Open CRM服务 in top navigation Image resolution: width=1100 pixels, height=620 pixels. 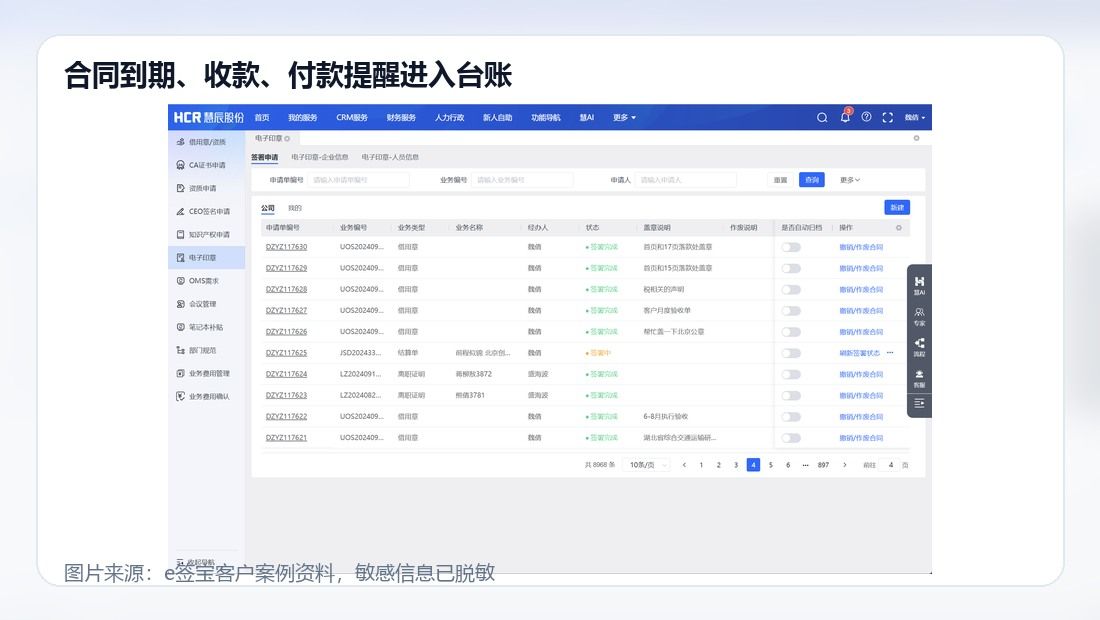(351, 118)
